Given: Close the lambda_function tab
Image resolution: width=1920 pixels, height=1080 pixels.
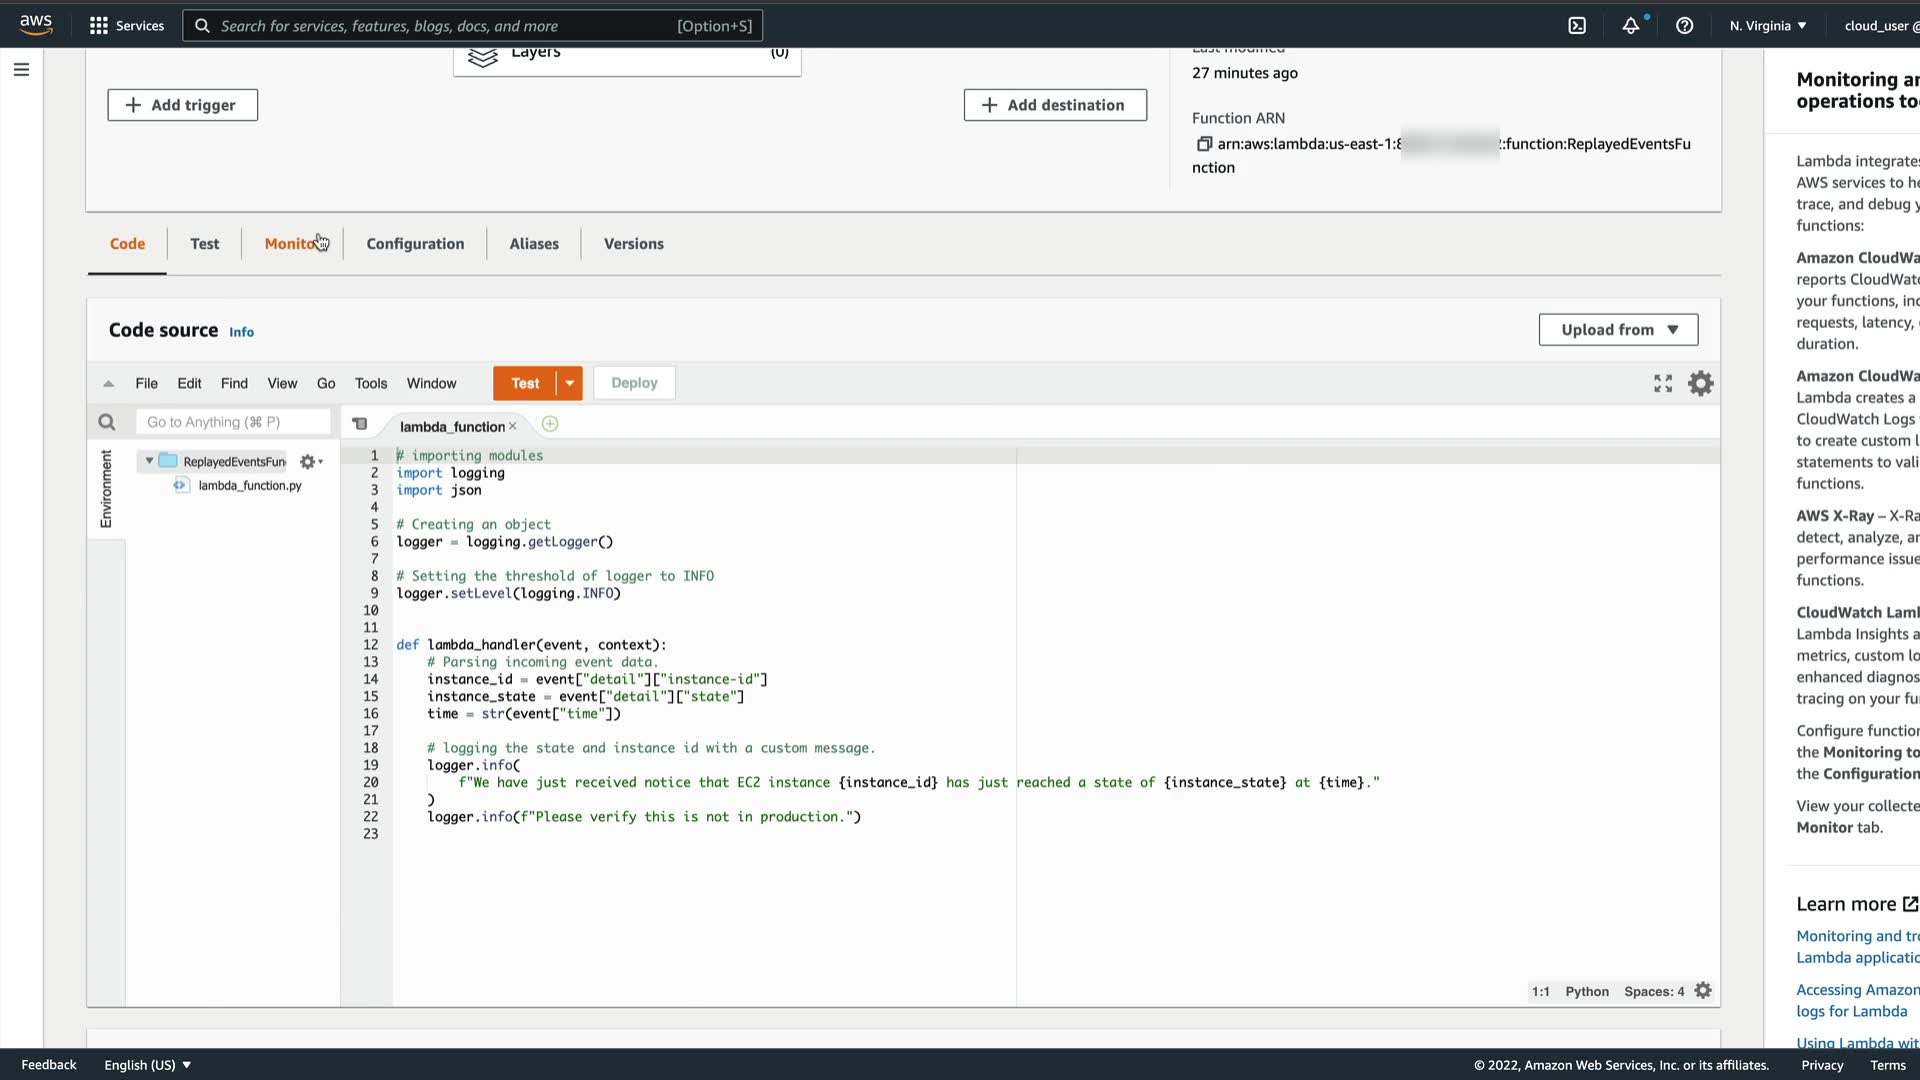Looking at the screenshot, I should pos(513,427).
